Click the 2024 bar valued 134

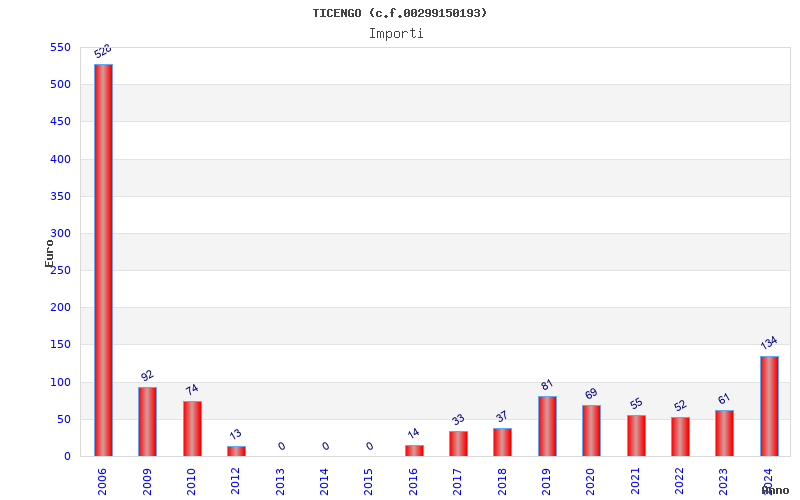769,406
